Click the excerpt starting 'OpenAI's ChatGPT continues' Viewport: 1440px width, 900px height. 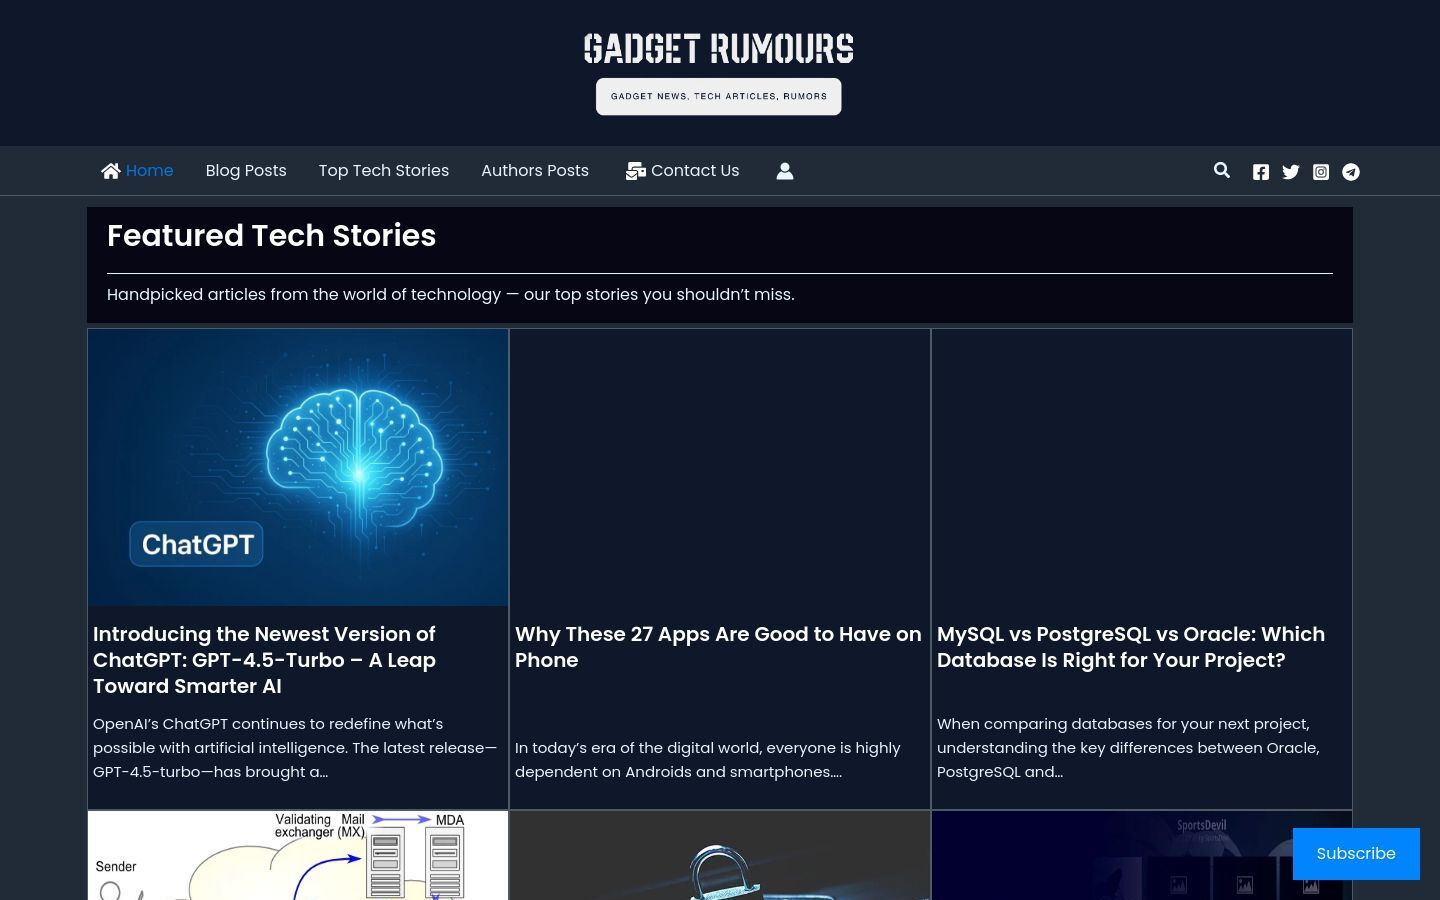pyautogui.click(x=295, y=748)
